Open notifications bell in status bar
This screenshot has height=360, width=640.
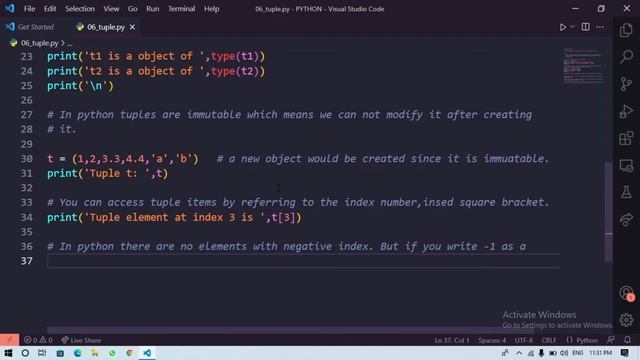(627, 340)
